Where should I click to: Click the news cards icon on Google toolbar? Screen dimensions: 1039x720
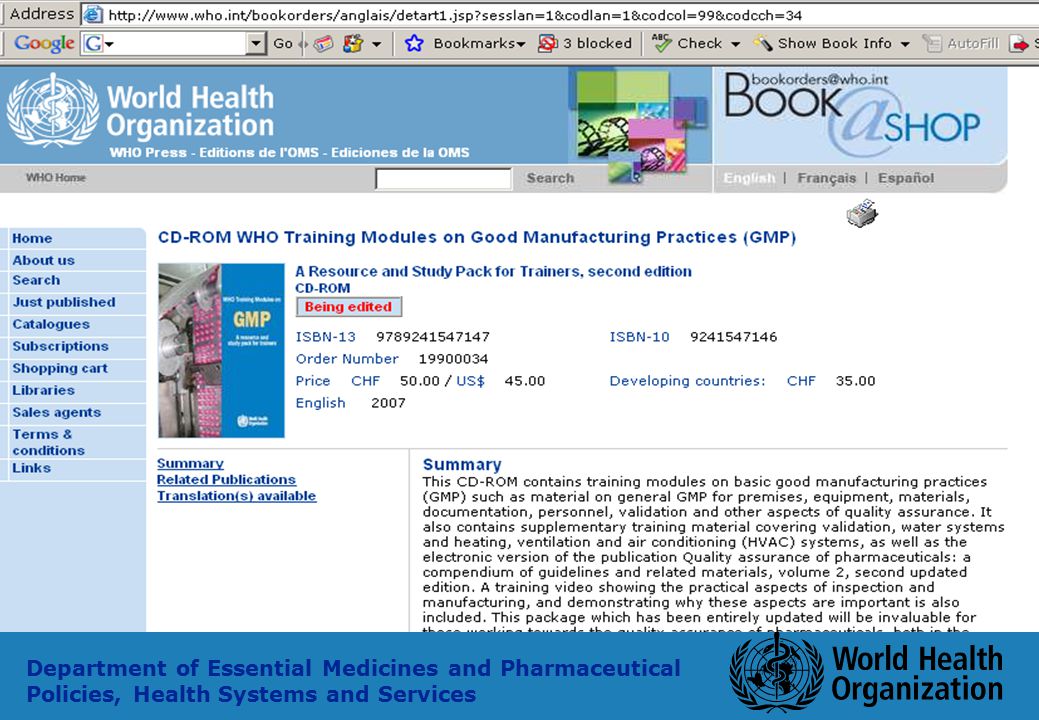pyautogui.click(x=323, y=44)
